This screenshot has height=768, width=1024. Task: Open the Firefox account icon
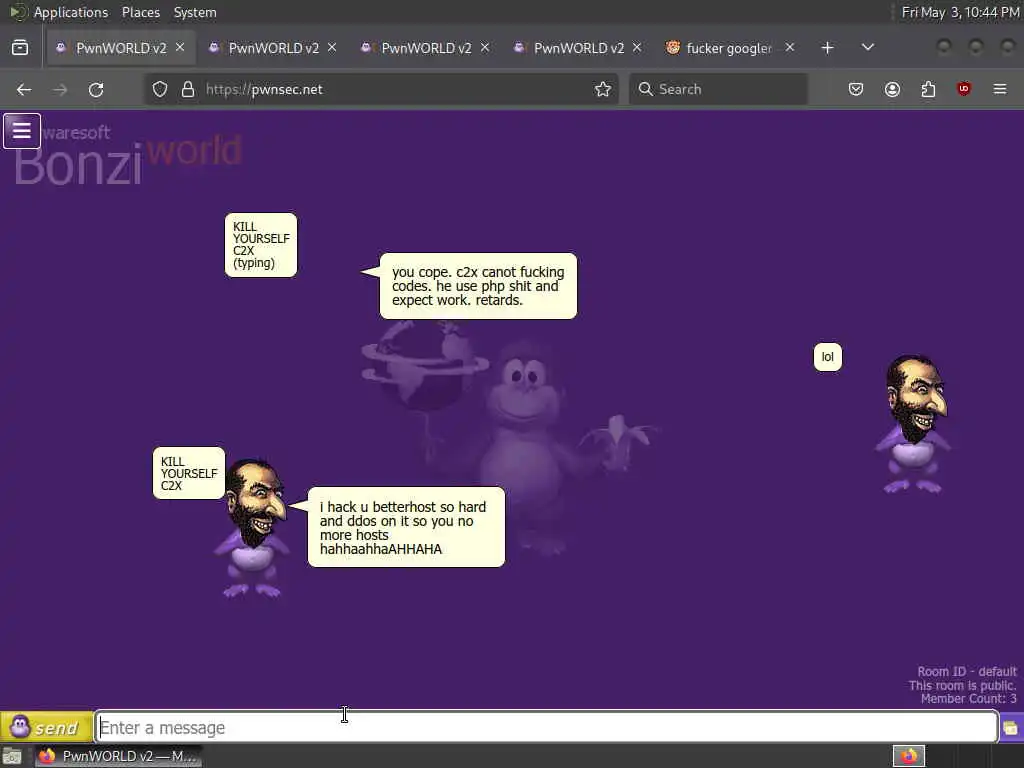tap(892, 89)
